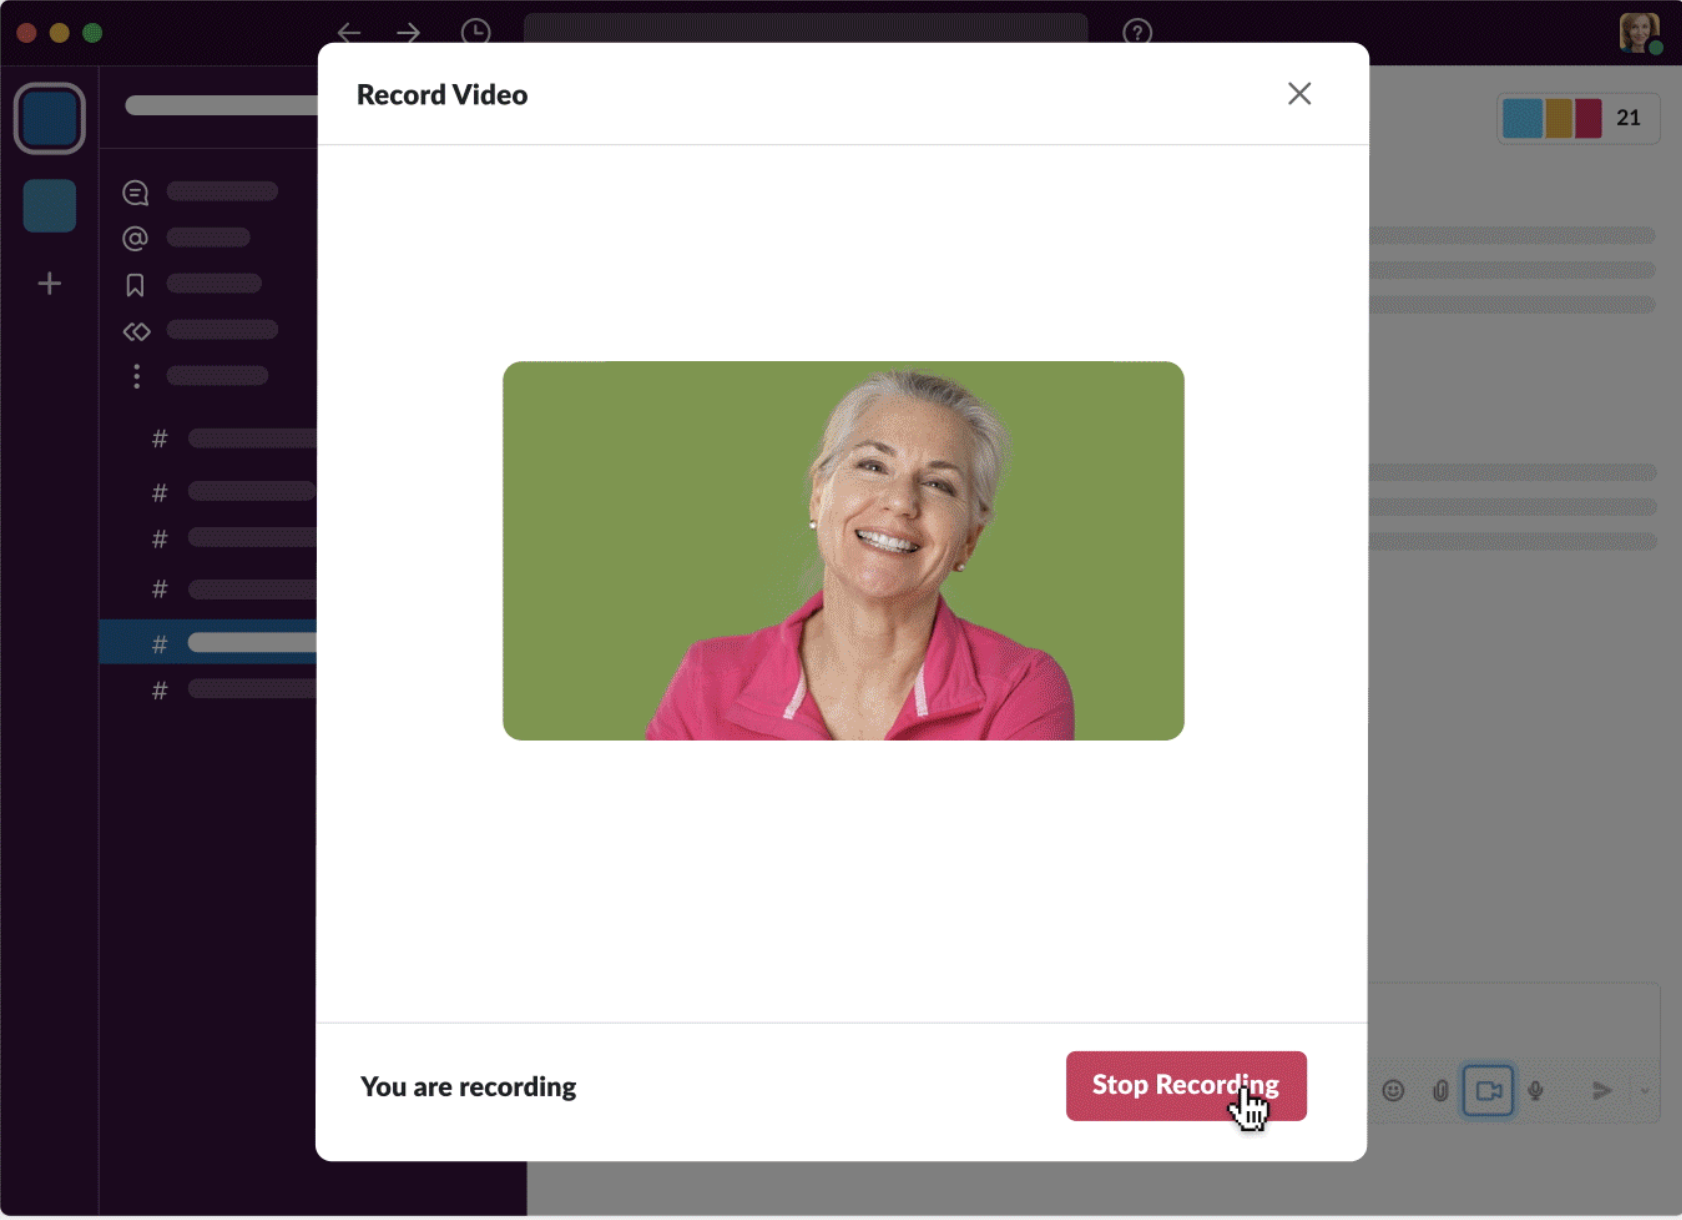Open the mentions @ icon
1682x1220 pixels.
[135, 238]
